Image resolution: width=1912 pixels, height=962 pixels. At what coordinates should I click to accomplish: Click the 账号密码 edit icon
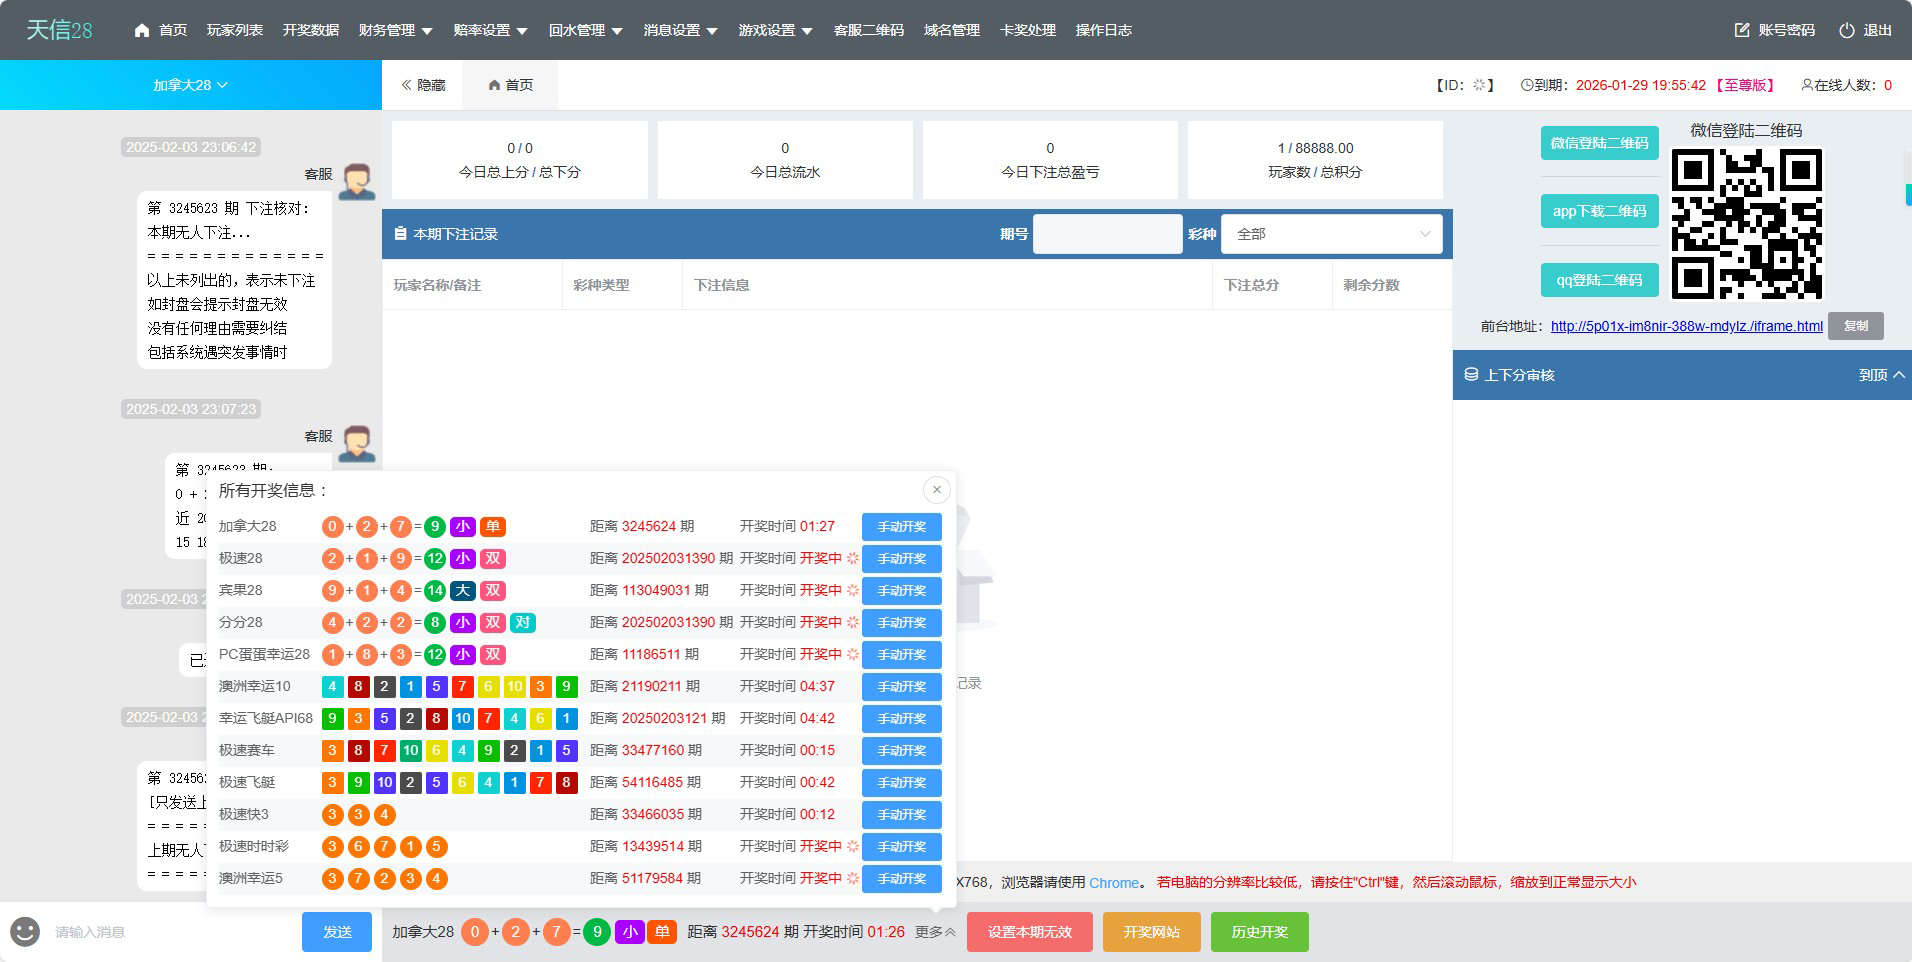(1742, 30)
